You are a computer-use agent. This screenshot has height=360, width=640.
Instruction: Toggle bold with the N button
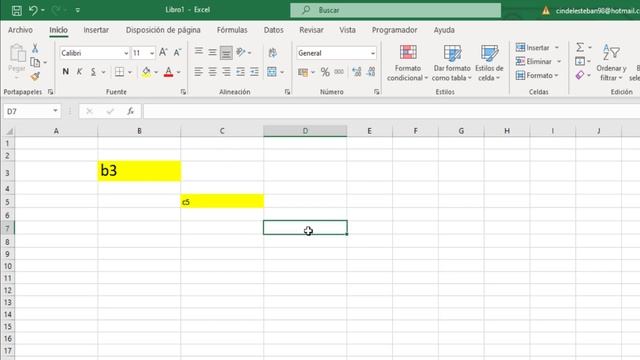[66, 72]
